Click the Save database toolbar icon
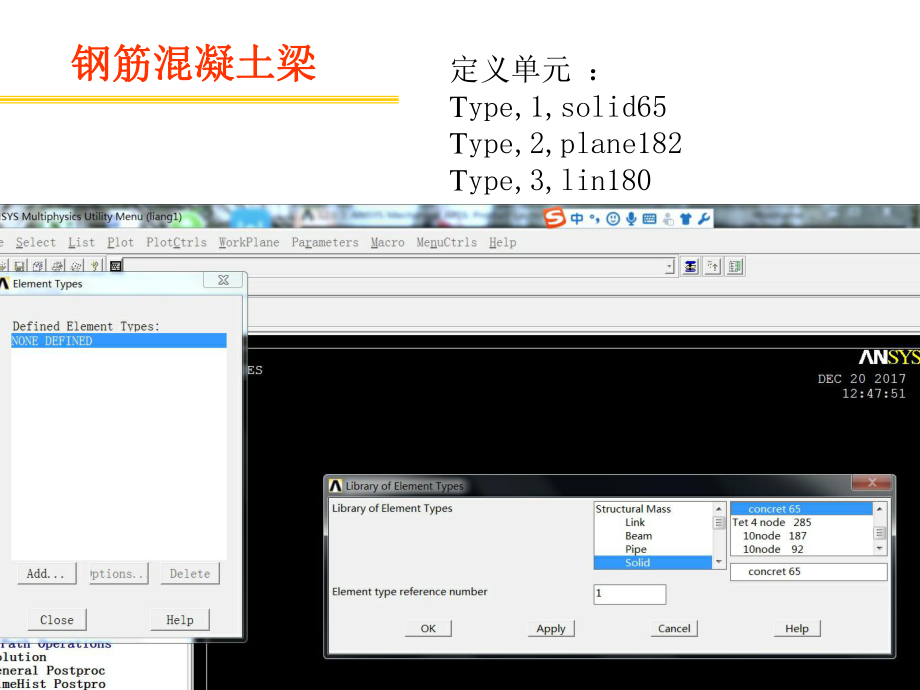The image size is (920, 690). coord(19,266)
